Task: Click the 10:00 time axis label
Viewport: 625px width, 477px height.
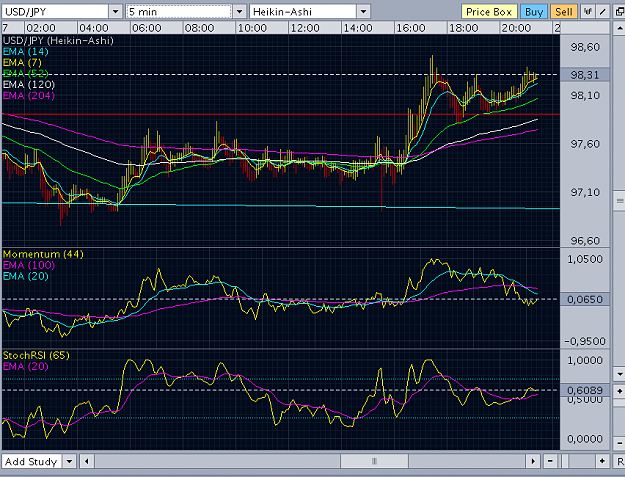Action: pyautogui.click(x=252, y=28)
